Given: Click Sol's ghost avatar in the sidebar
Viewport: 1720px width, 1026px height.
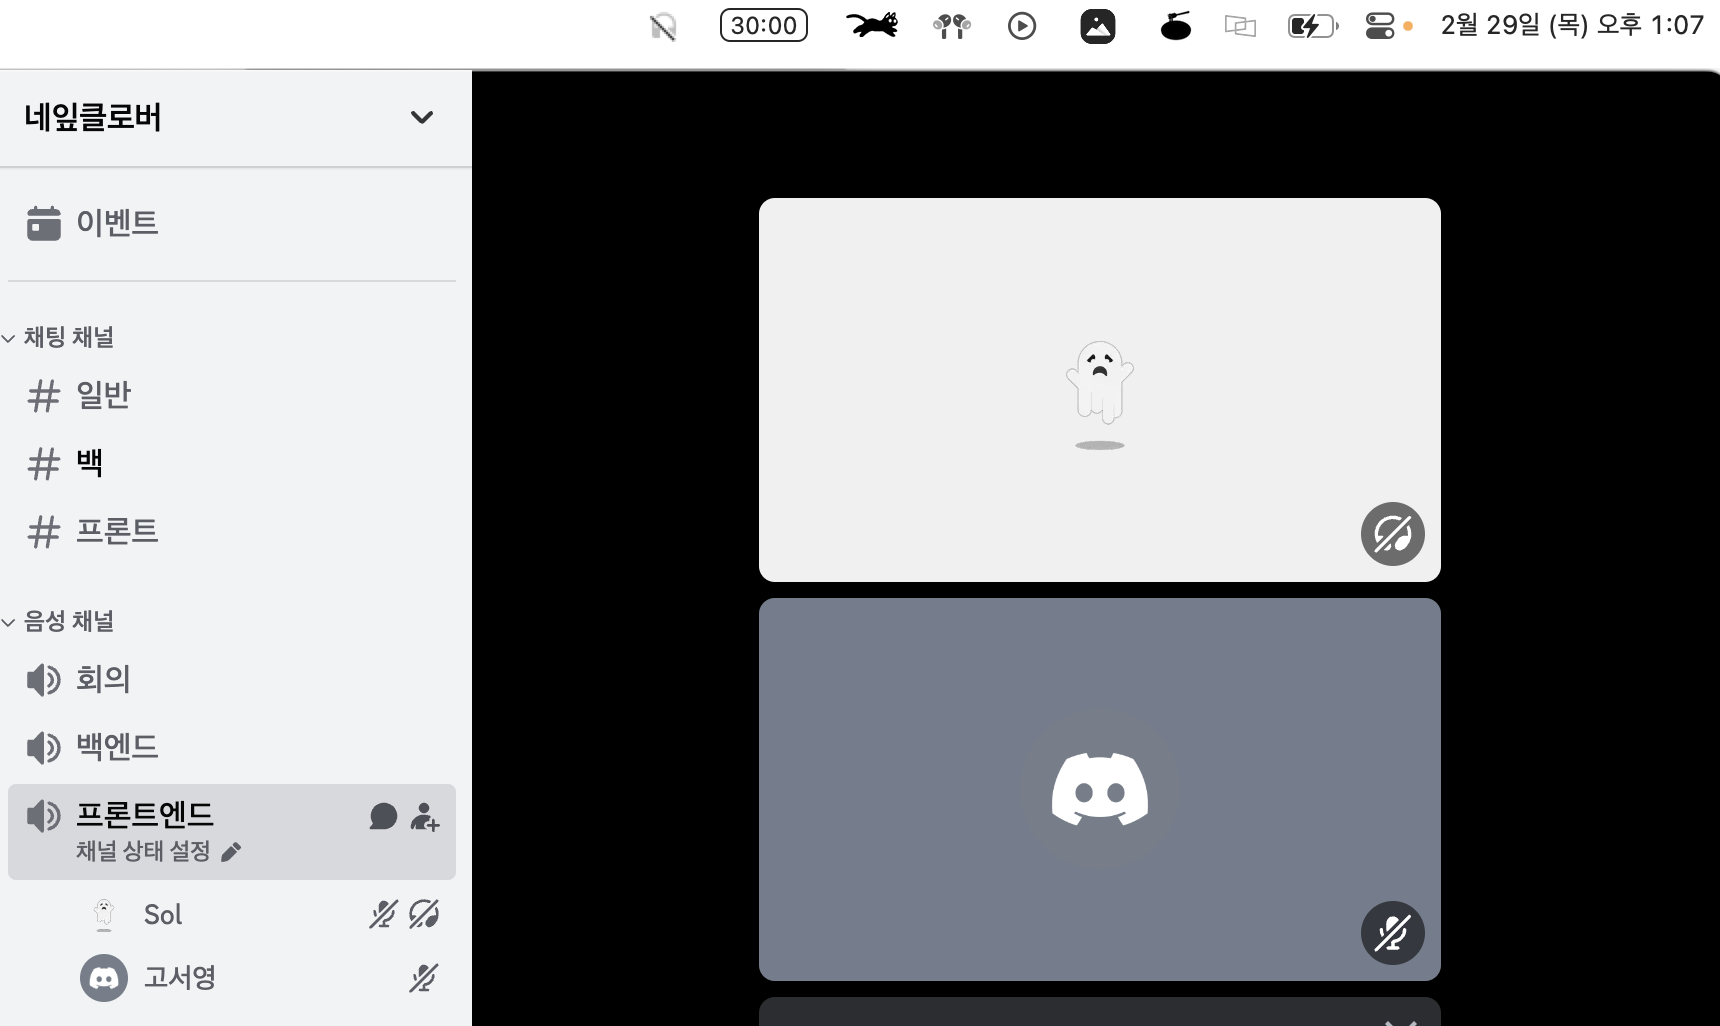Looking at the screenshot, I should pyautogui.click(x=104, y=915).
